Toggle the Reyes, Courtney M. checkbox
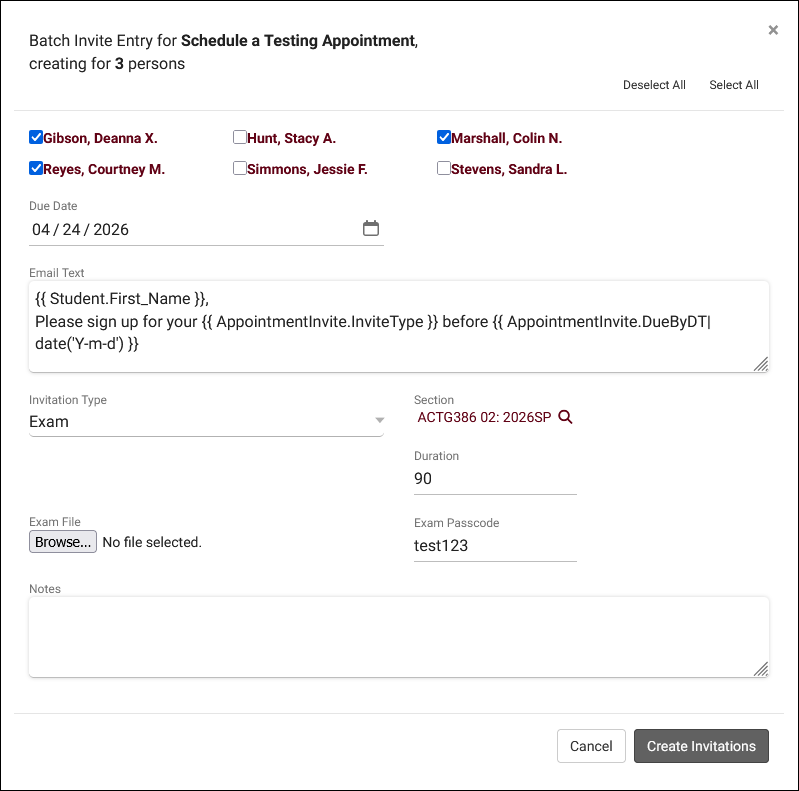Screen dimensions: 799x791 [36, 169]
